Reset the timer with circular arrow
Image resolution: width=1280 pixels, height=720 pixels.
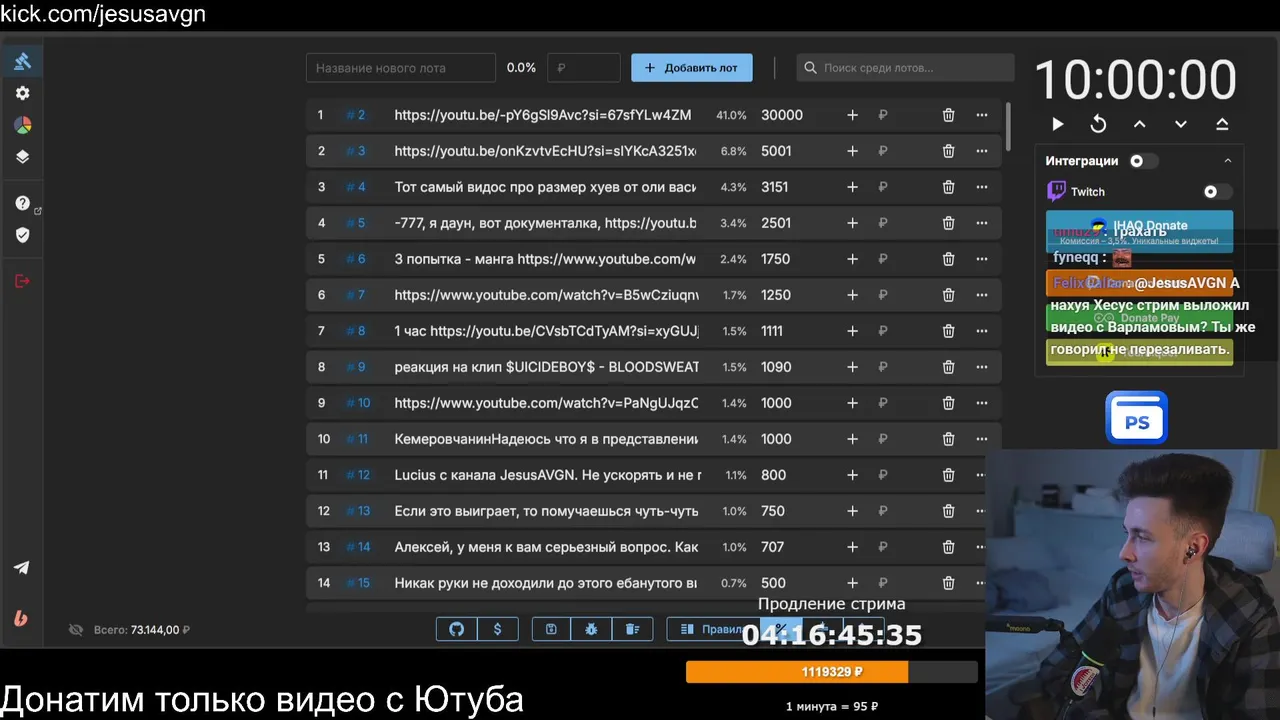coord(1098,124)
